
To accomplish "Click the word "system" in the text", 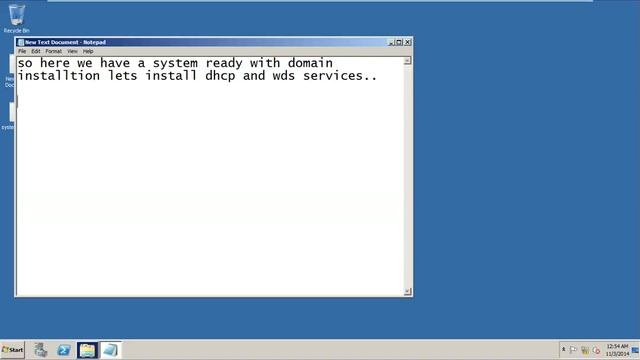I will pyautogui.click(x=175, y=64).
